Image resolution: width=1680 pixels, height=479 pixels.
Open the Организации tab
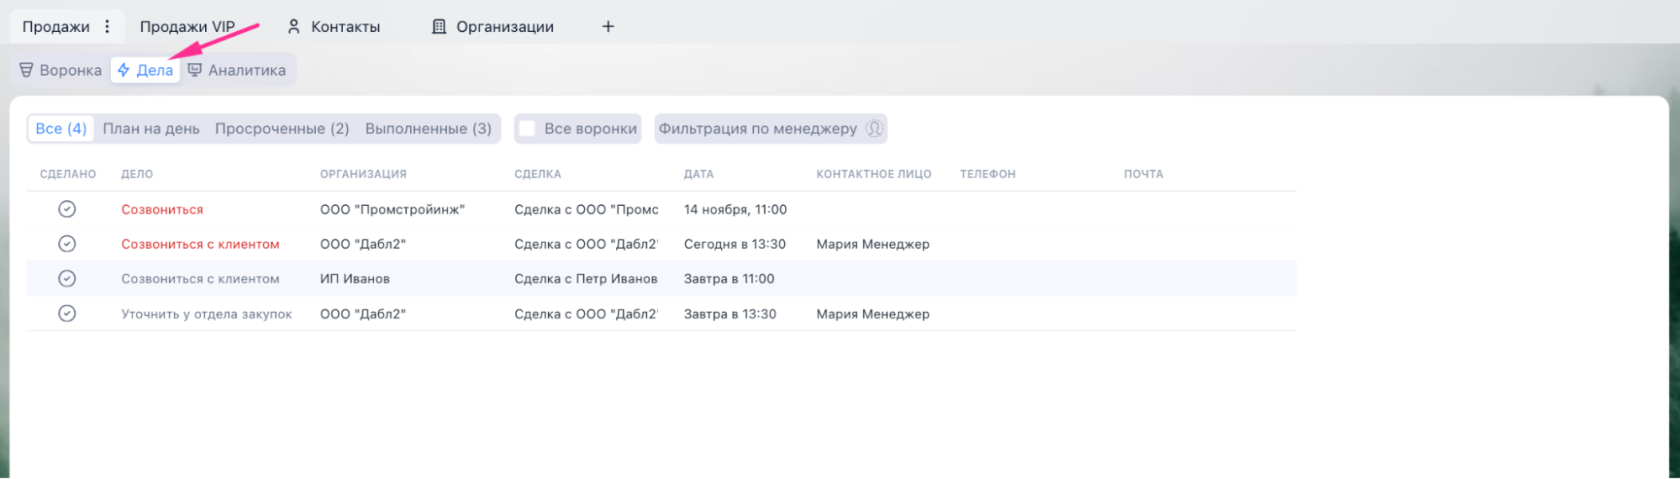[x=493, y=27]
